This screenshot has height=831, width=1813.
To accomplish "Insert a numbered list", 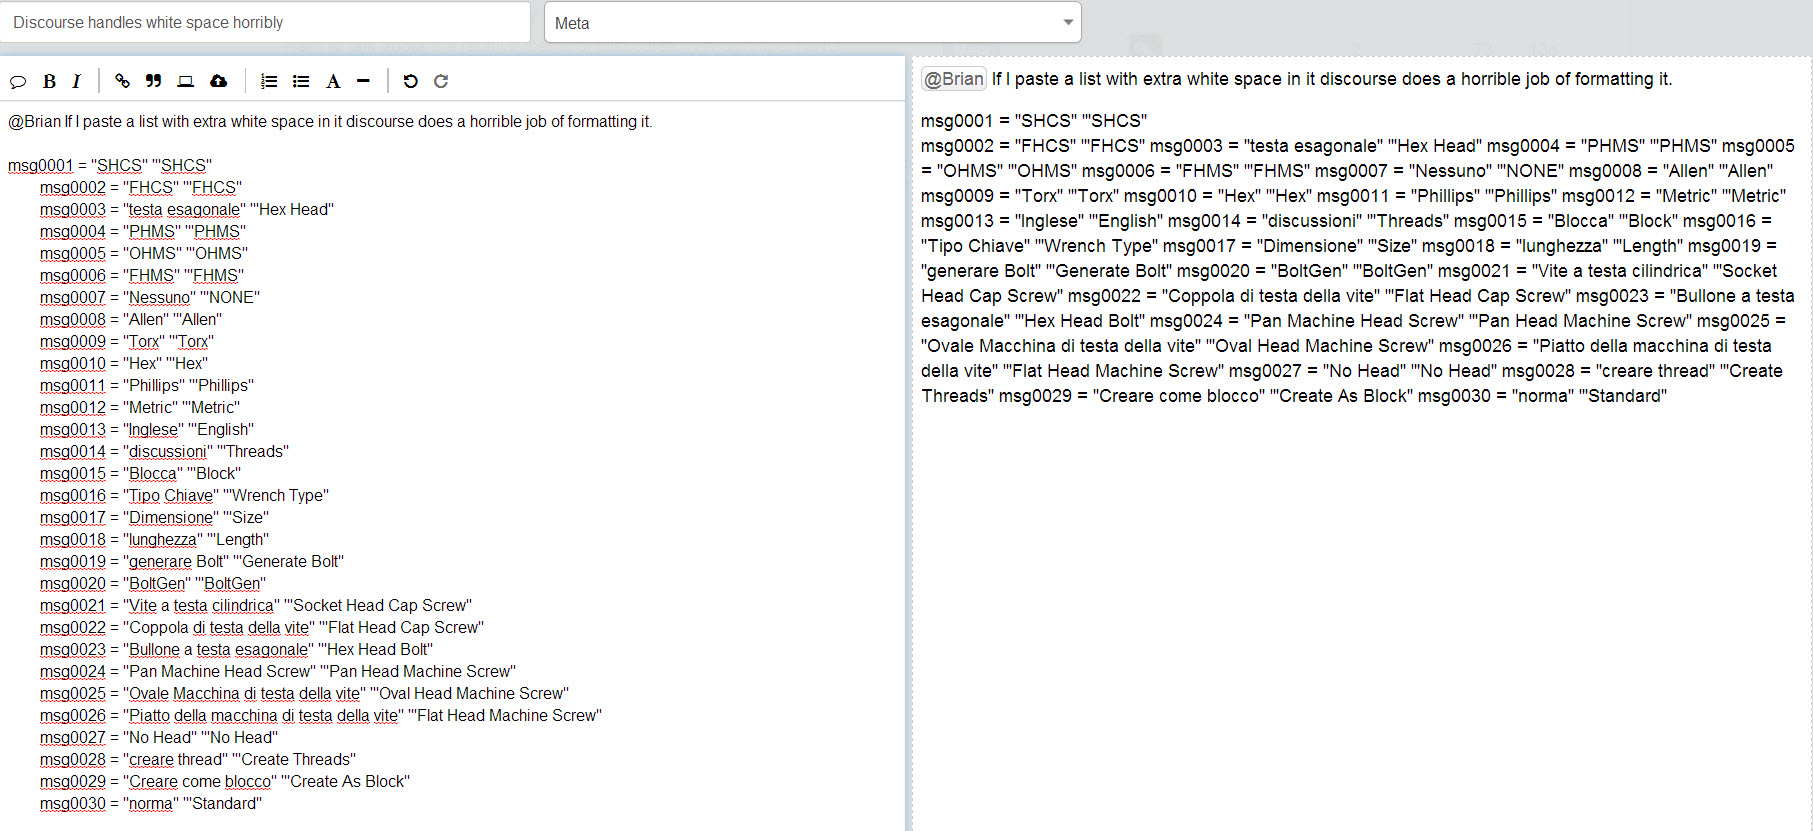I will pyautogui.click(x=269, y=82).
